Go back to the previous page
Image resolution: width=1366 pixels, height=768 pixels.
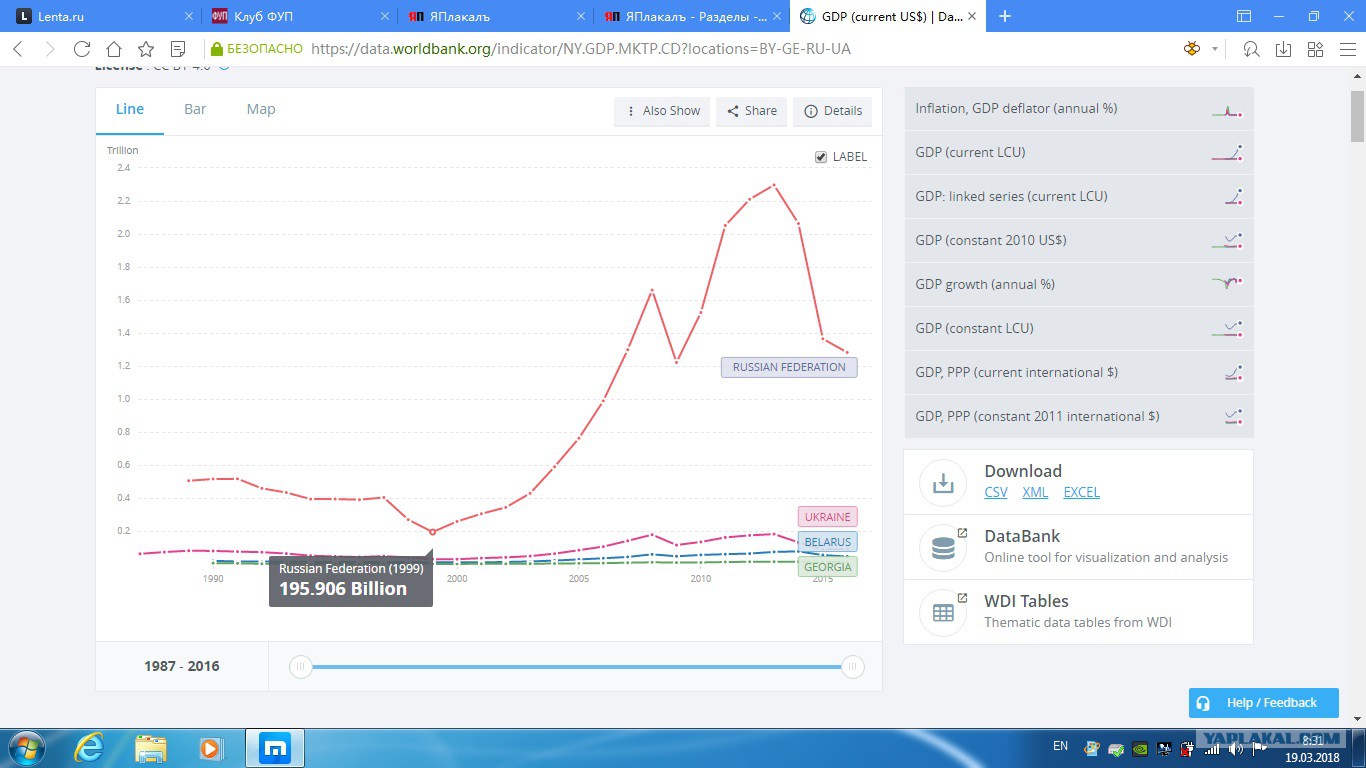coord(18,49)
